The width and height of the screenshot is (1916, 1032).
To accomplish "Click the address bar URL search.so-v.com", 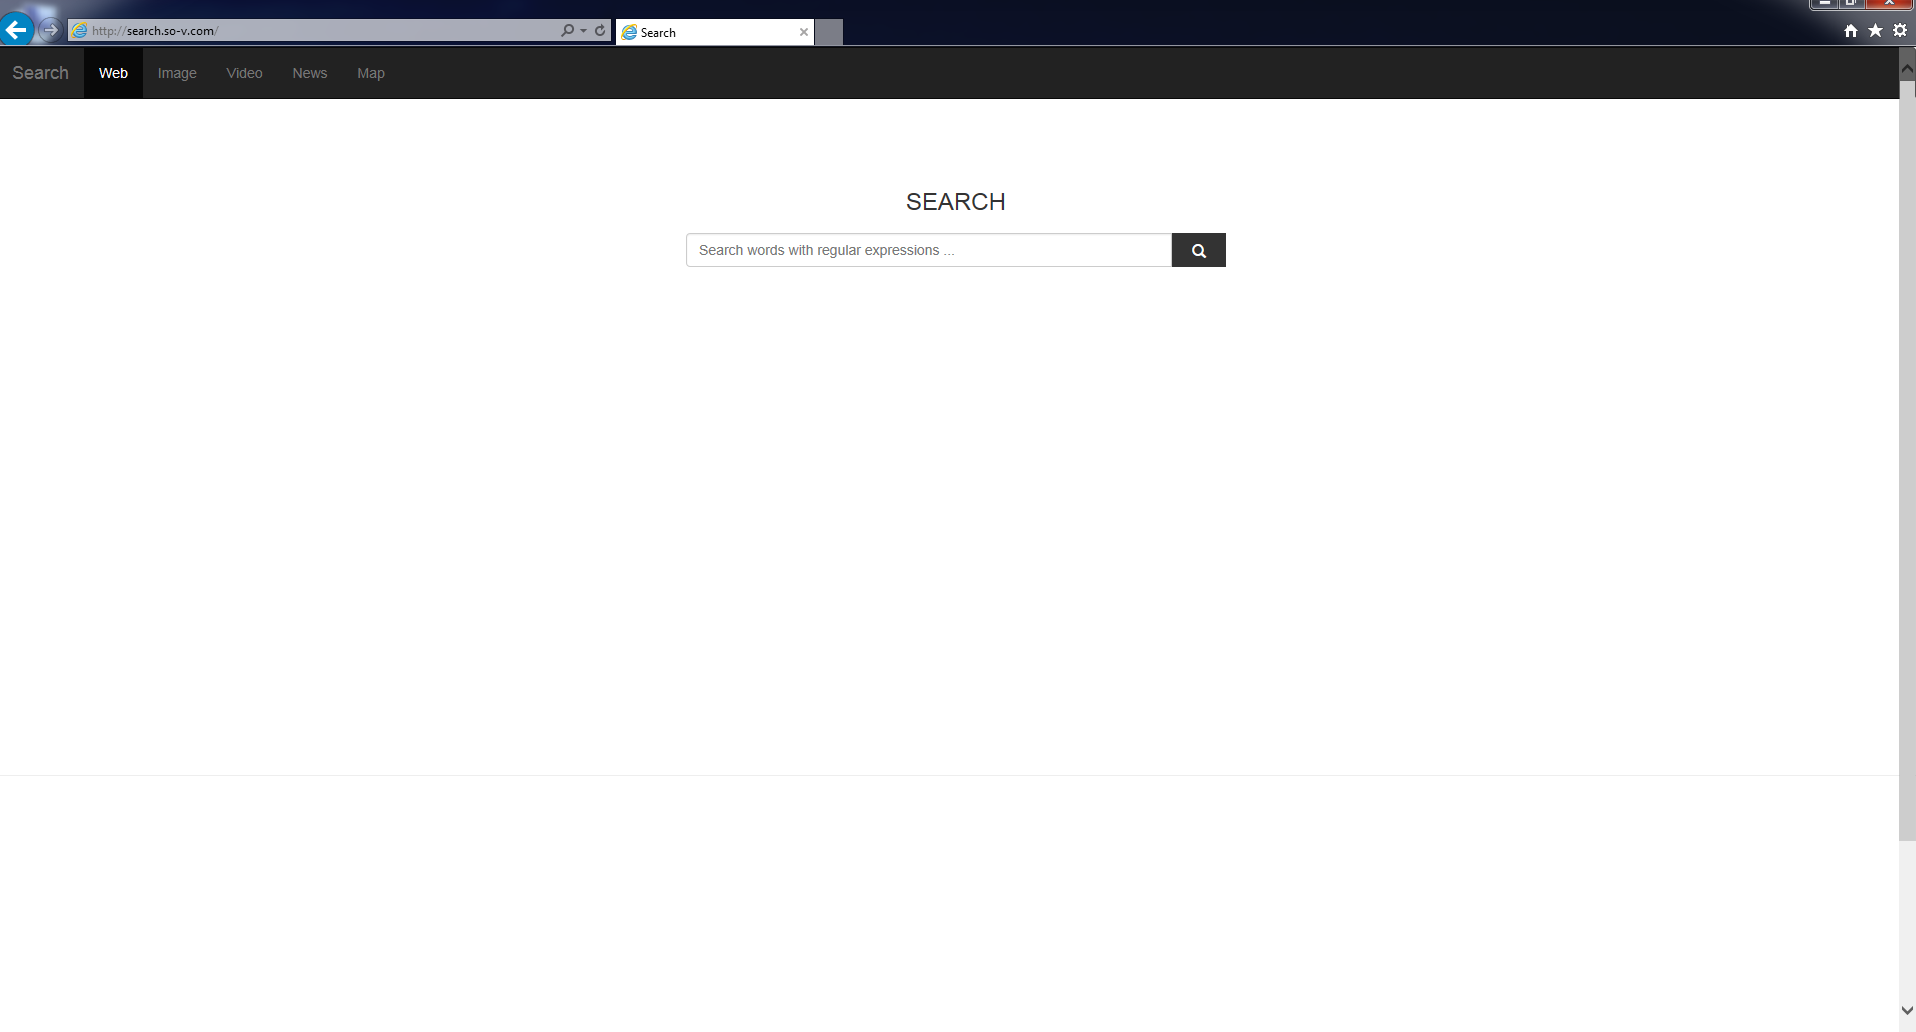I will pos(155,31).
